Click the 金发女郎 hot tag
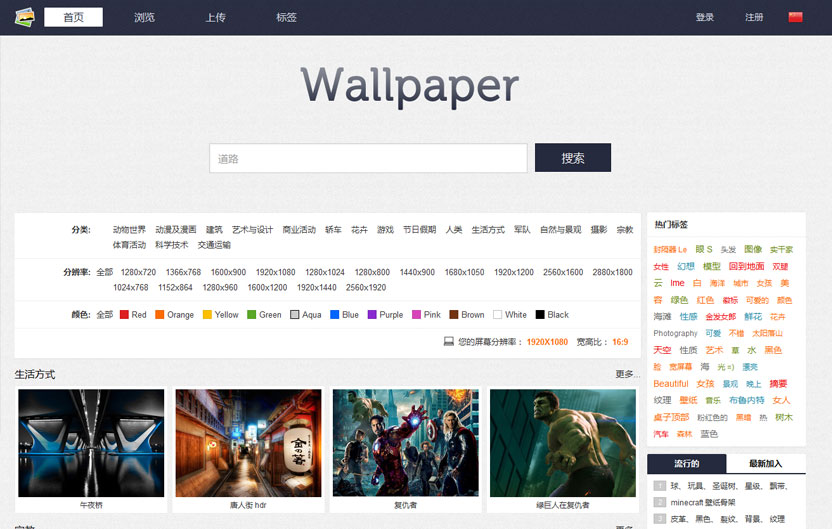The width and height of the screenshot is (832, 529). coord(720,317)
